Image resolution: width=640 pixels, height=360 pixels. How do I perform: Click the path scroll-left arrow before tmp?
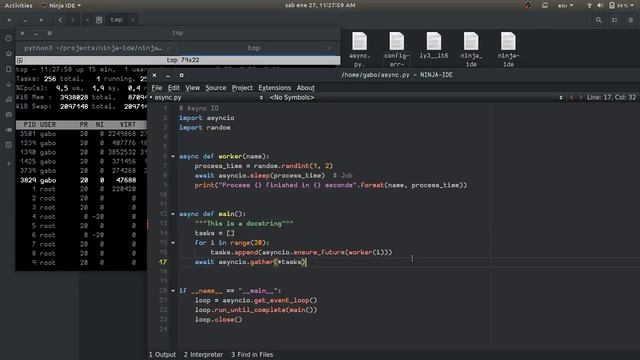[87, 20]
